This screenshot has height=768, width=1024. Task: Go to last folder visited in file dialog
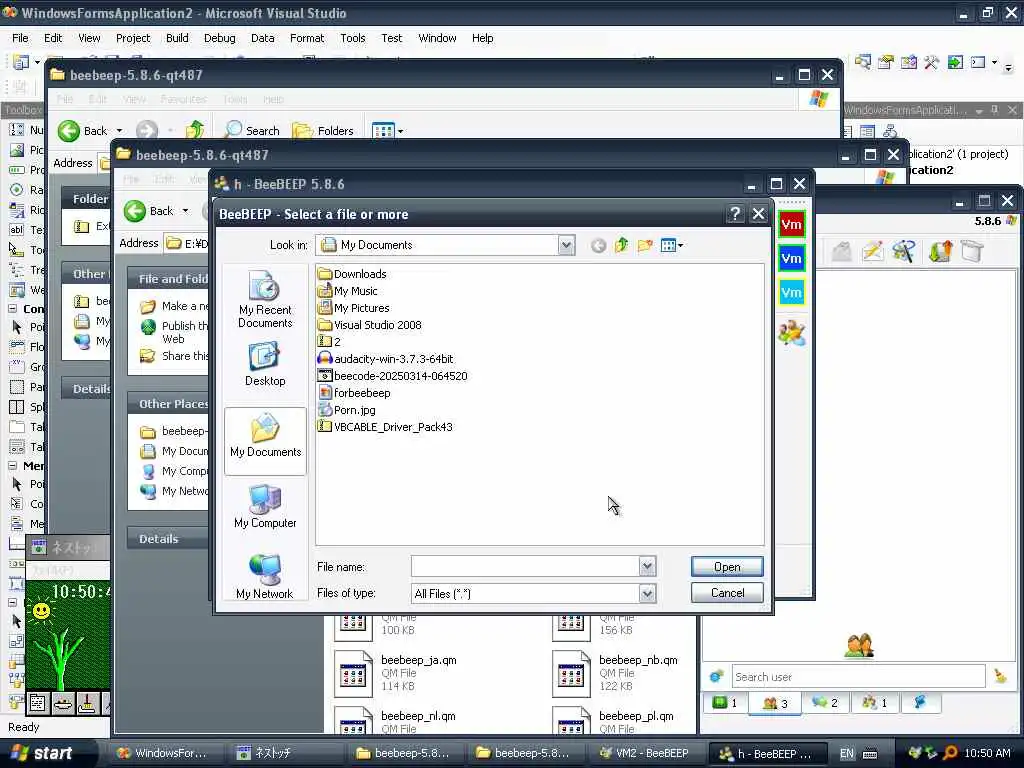tap(598, 246)
